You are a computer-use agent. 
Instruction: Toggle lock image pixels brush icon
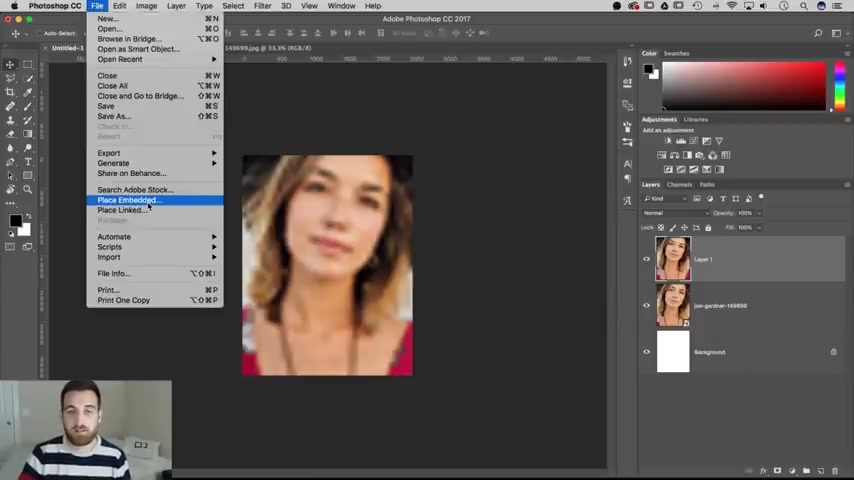point(673,228)
